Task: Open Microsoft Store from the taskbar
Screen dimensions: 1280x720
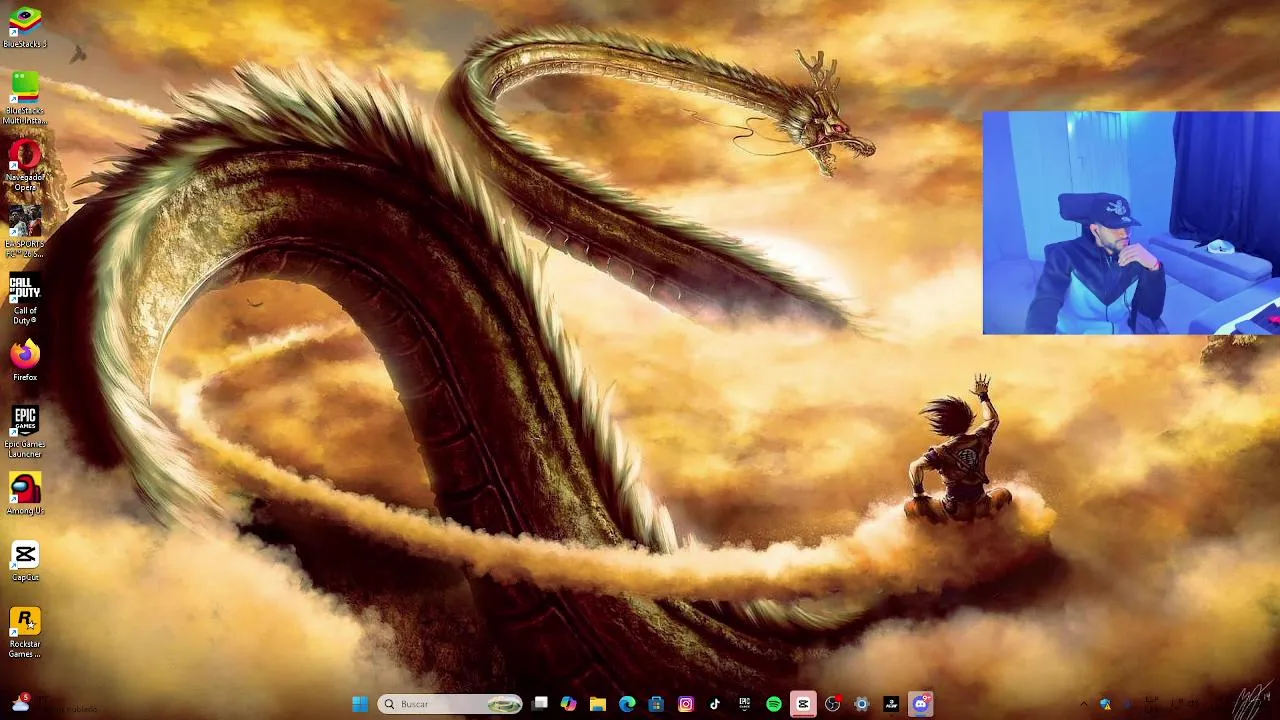Action: point(656,704)
